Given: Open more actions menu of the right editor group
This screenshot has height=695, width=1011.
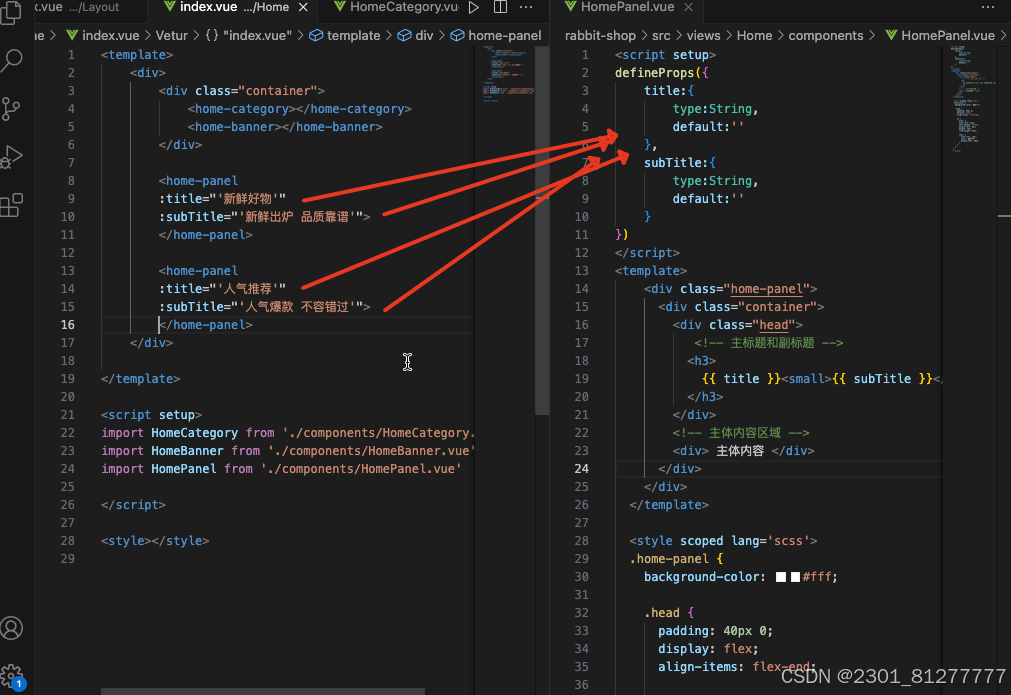Looking at the screenshot, I should [x=988, y=7].
